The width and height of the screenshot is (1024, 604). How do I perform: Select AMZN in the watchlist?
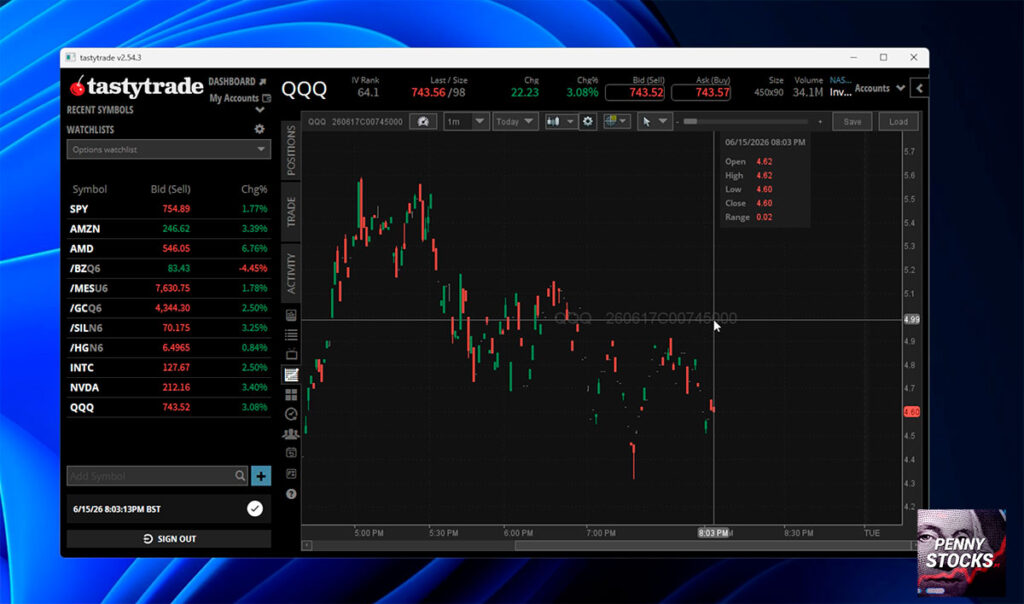click(x=168, y=229)
